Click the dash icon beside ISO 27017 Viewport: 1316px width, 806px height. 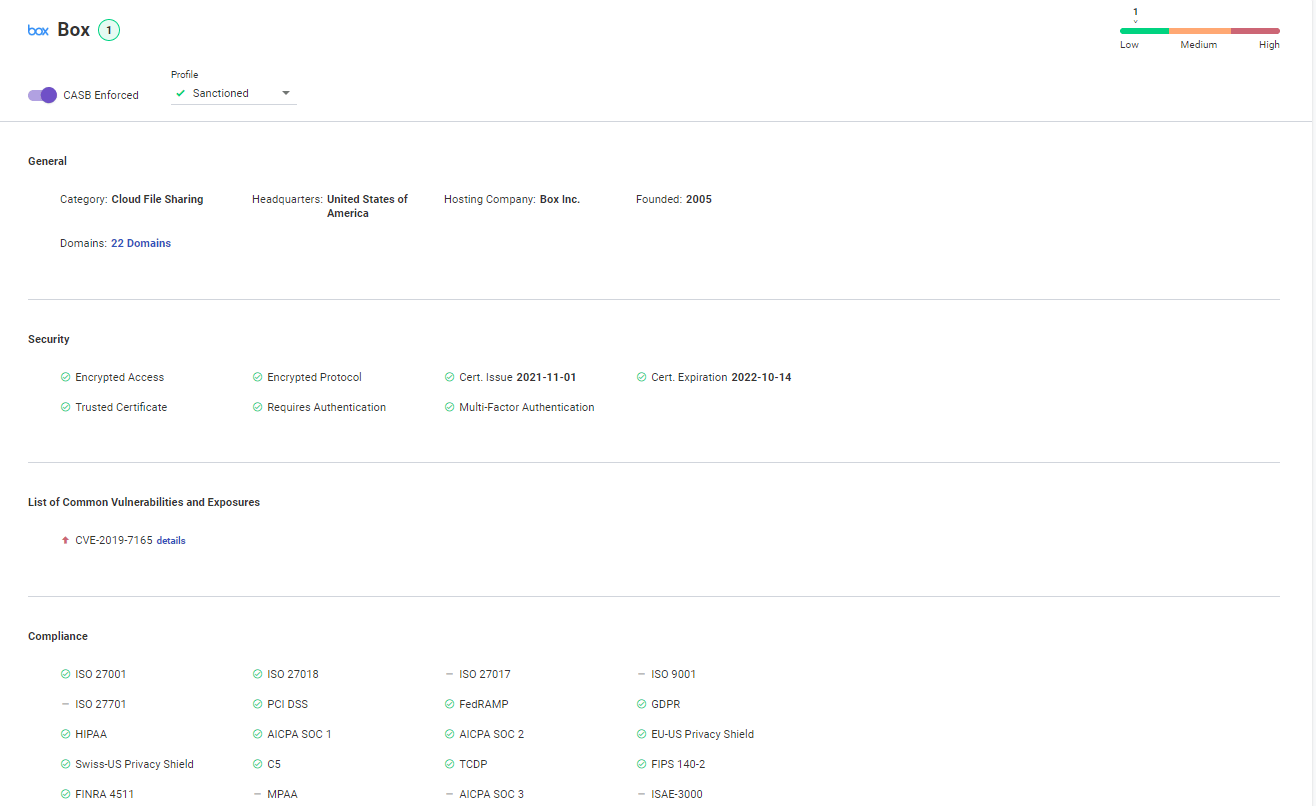pos(449,674)
